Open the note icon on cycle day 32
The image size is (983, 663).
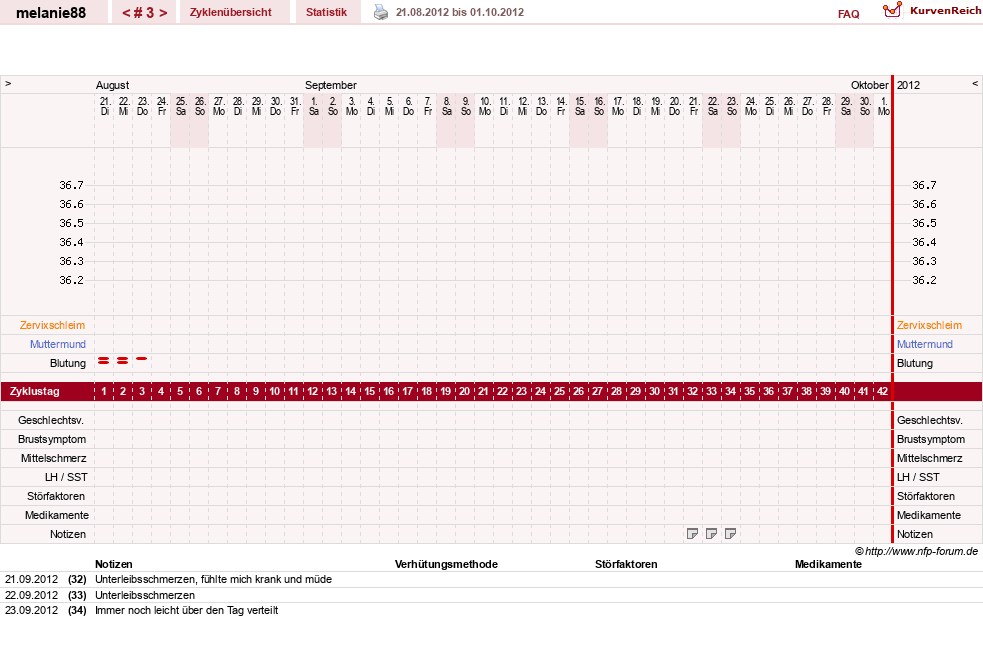pyautogui.click(x=692, y=534)
